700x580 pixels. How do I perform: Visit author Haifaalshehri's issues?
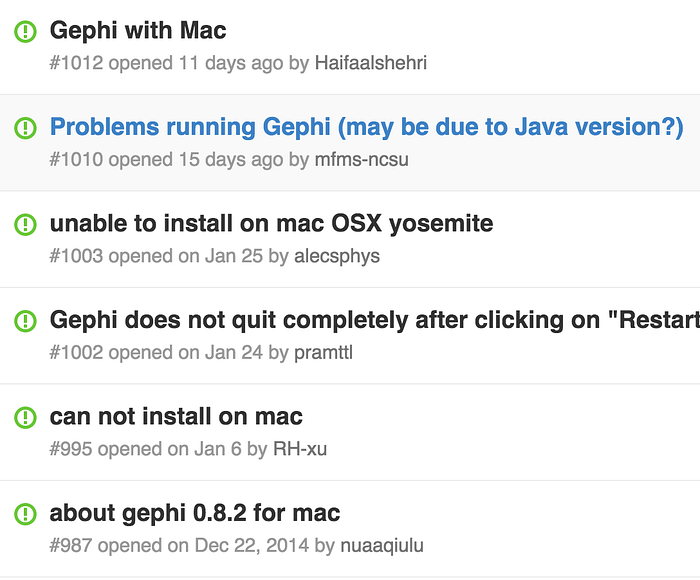(371, 63)
